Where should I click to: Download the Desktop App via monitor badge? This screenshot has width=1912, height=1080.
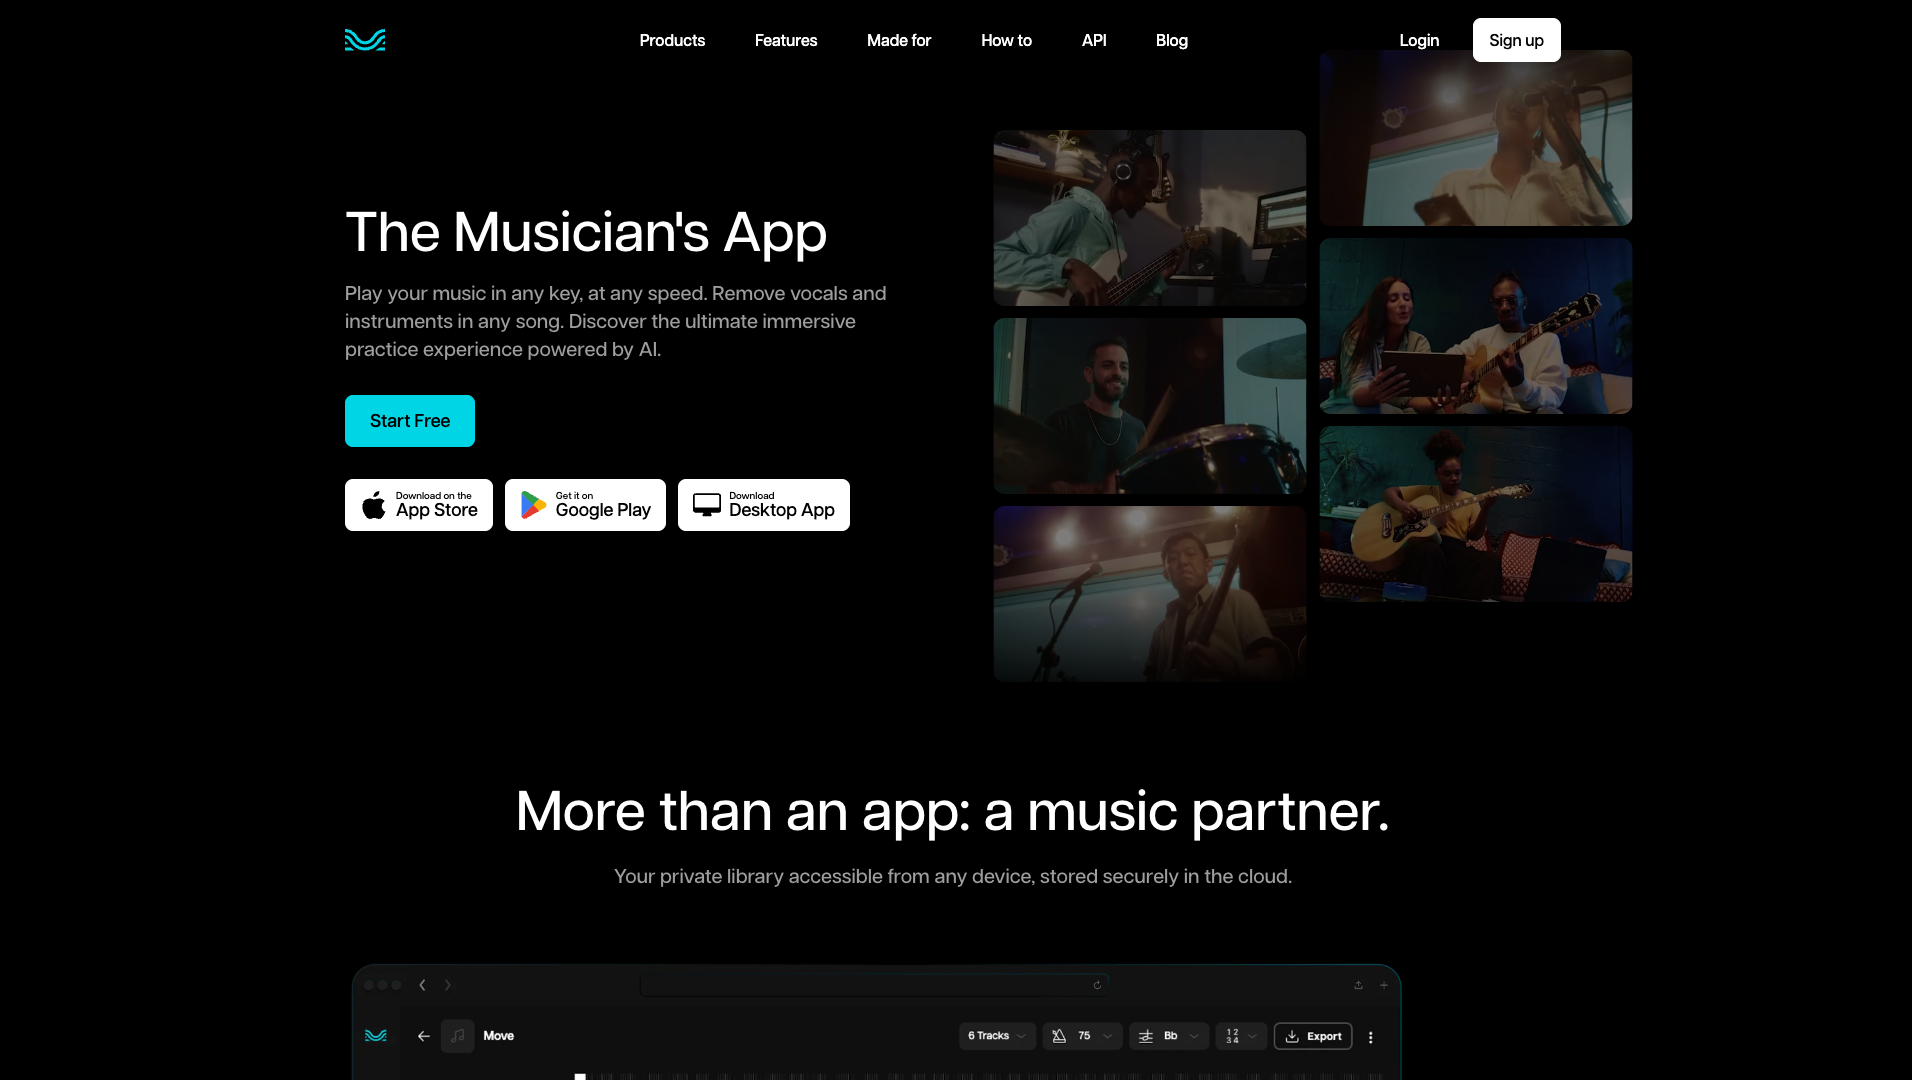click(764, 505)
